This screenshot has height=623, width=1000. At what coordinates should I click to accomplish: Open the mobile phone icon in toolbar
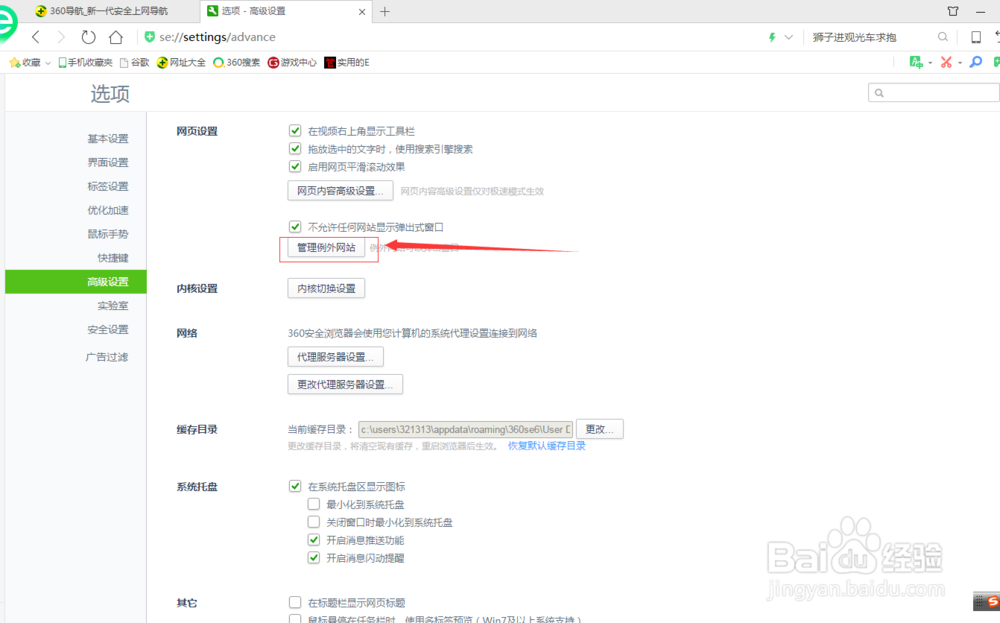tap(976, 37)
